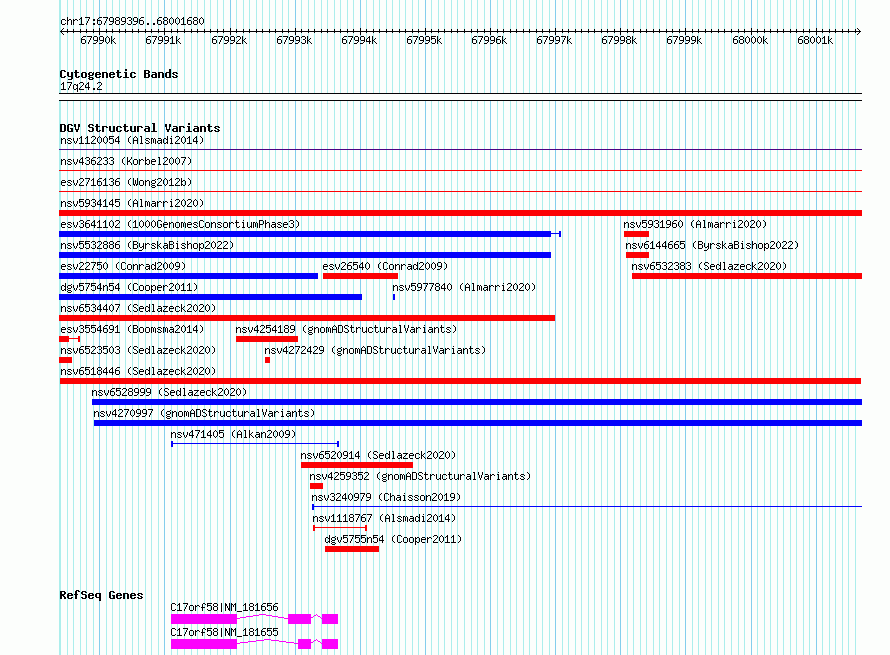Click the left arrow of the ruler
Image resolution: width=890 pixels, height=655 pixels.
click(x=62, y=31)
